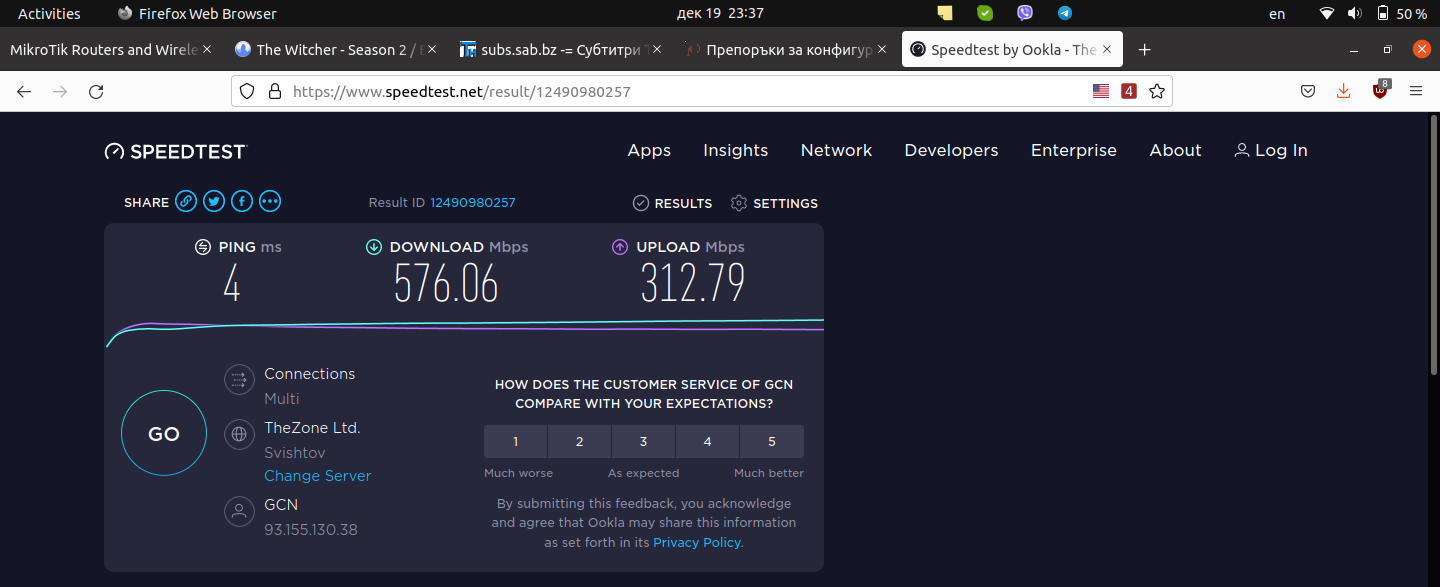Image resolution: width=1440 pixels, height=587 pixels.
Task: Click the URL address bar
Action: 680,91
